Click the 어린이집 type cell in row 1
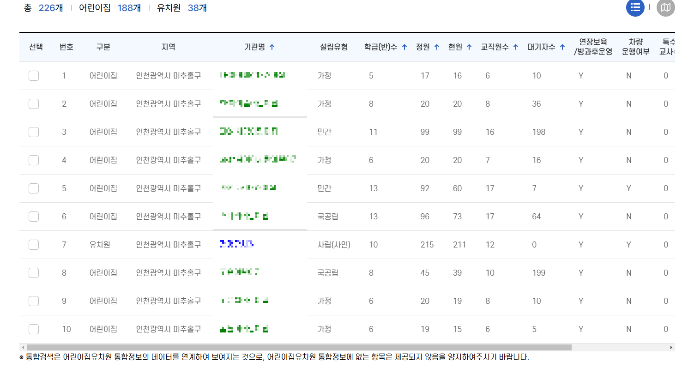The width and height of the screenshot is (700, 368). pyautogui.click(x=103, y=75)
